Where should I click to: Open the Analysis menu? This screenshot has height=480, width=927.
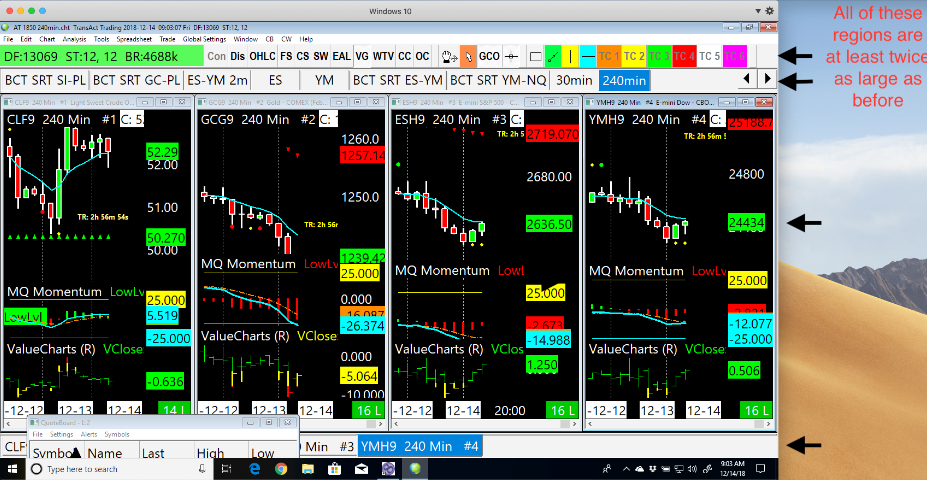74,39
